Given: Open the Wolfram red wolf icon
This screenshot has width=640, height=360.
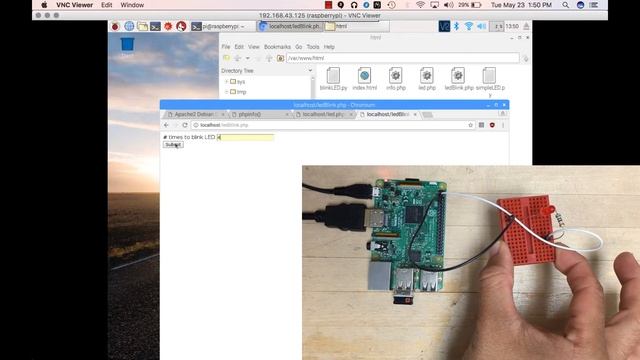Looking at the screenshot, I should (181, 27).
